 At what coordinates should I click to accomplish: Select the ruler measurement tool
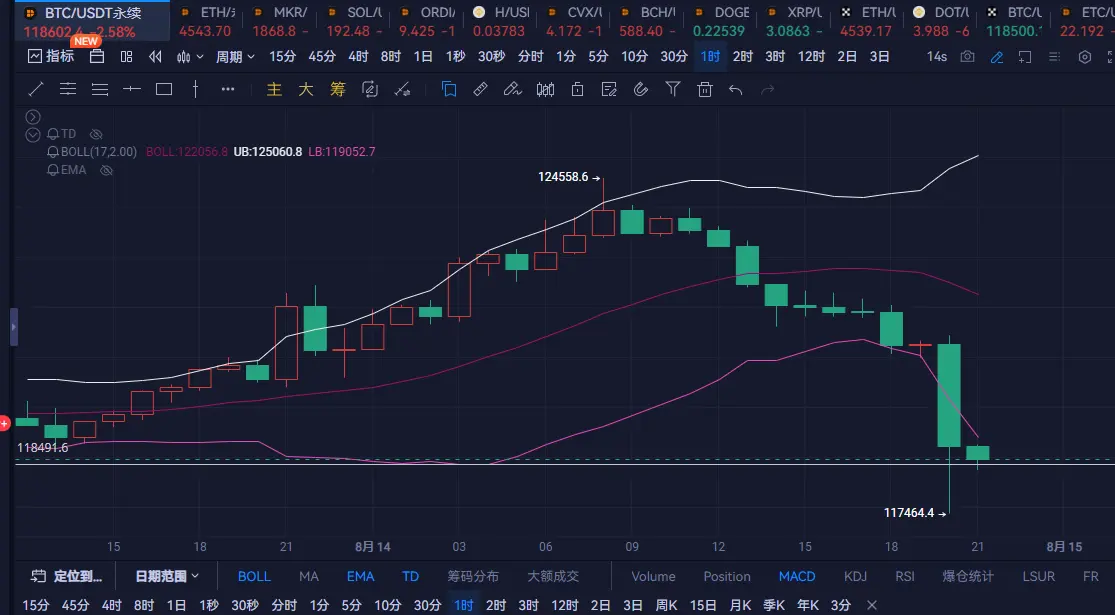pyautogui.click(x=481, y=89)
